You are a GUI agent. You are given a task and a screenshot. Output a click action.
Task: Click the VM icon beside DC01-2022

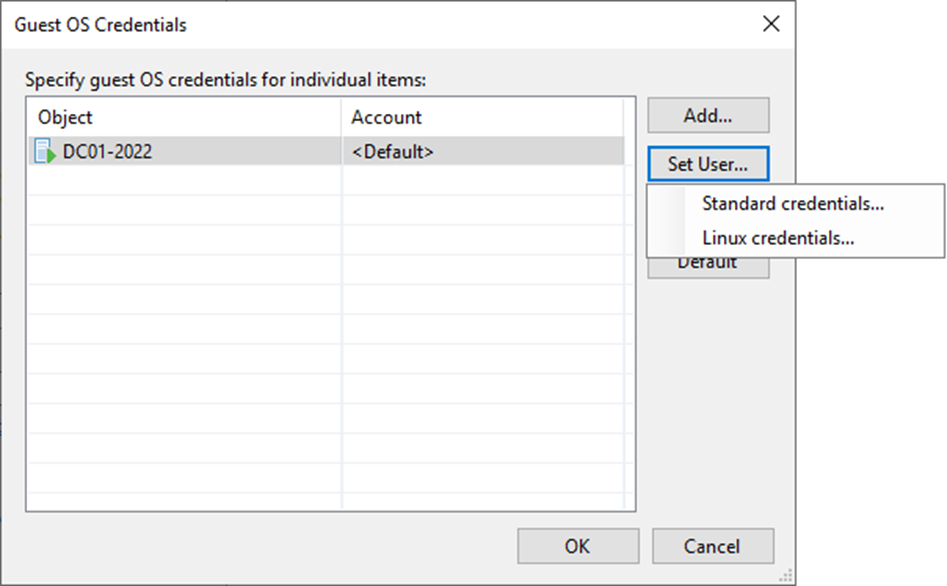click(45, 151)
